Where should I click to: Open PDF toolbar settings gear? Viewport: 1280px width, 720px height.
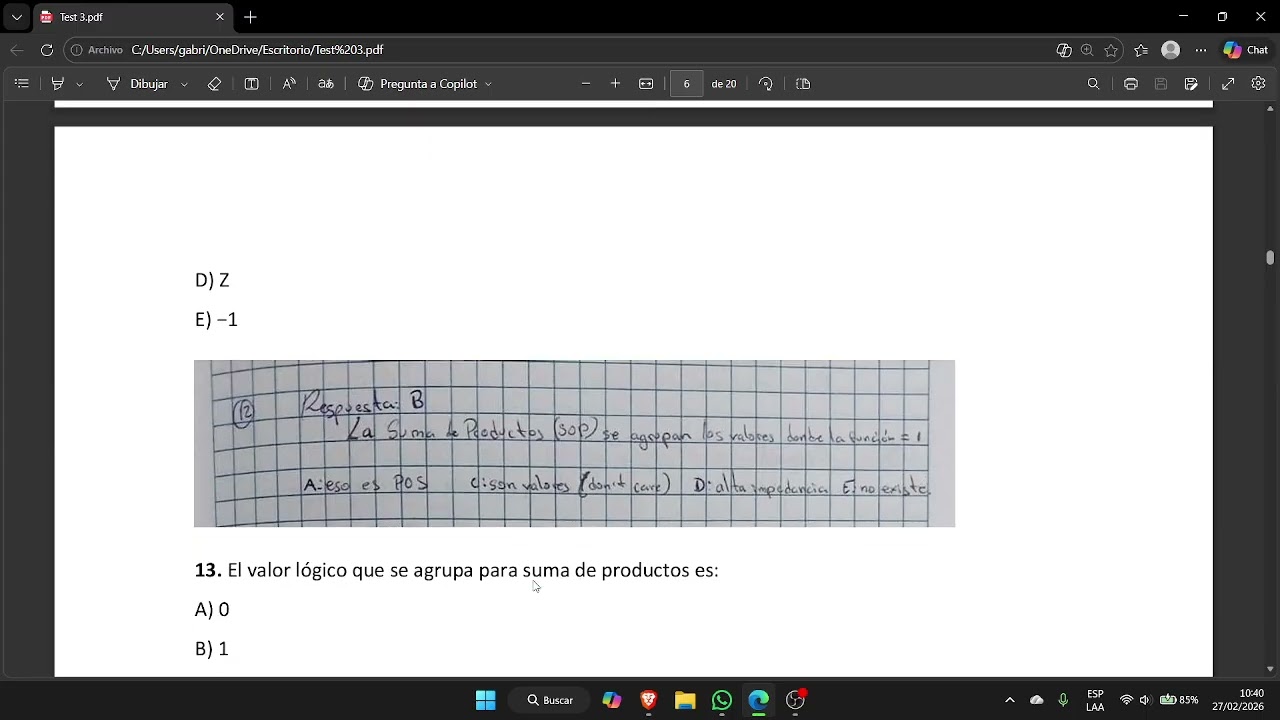tap(1259, 84)
